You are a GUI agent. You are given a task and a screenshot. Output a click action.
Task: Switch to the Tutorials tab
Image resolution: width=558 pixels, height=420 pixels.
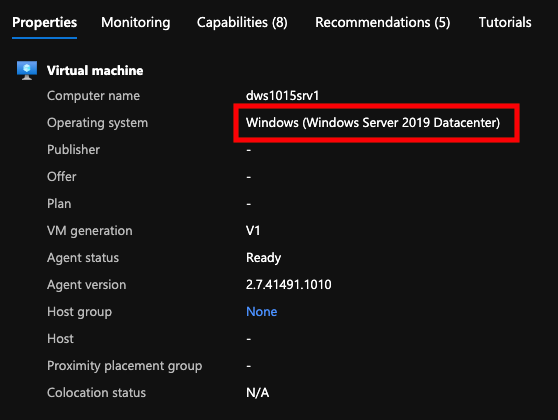coord(505,22)
